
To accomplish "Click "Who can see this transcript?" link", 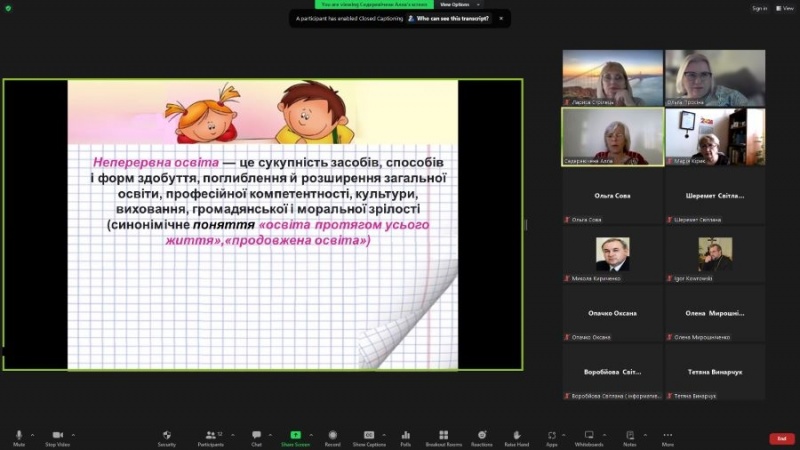I will pyautogui.click(x=453, y=18).
